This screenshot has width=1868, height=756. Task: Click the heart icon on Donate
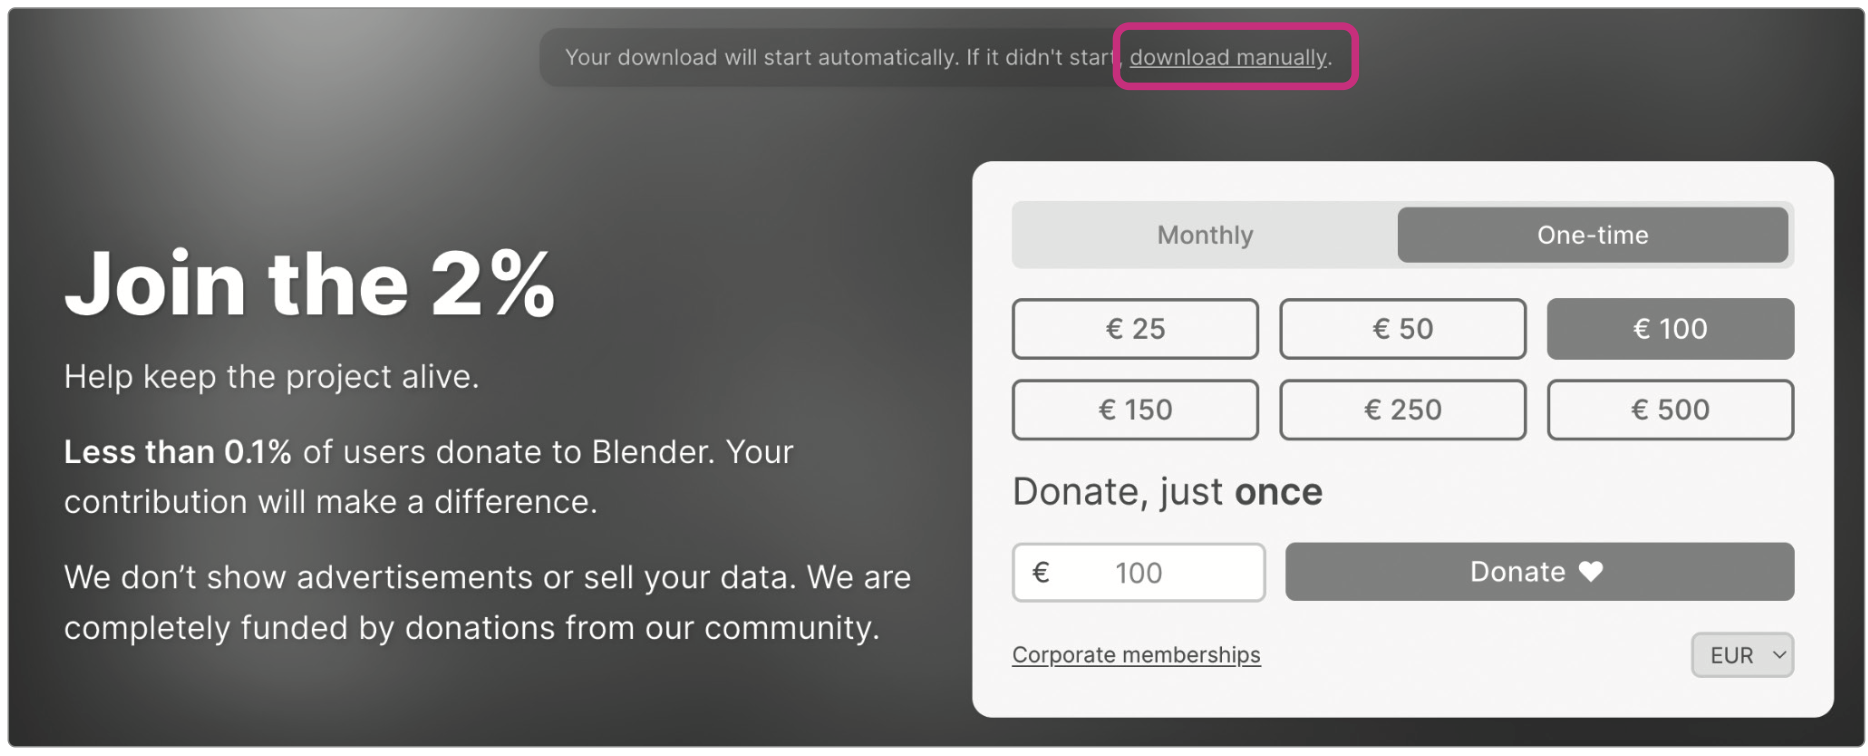1591,572
